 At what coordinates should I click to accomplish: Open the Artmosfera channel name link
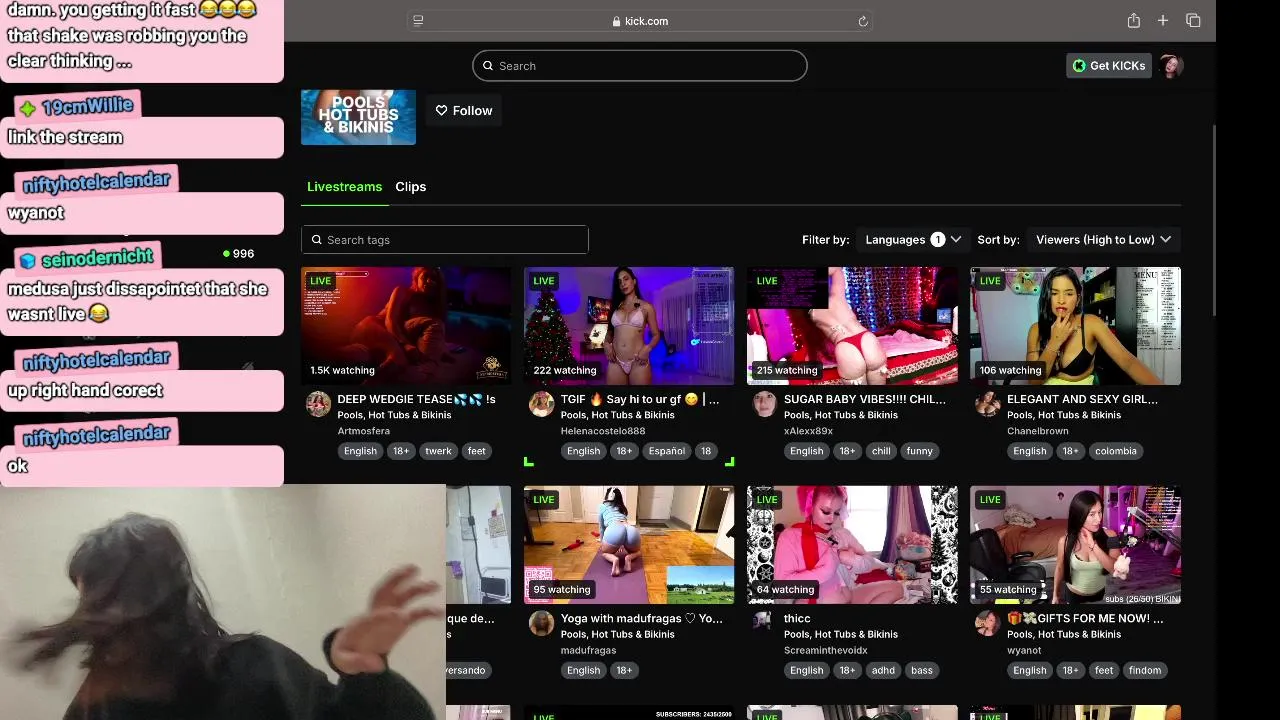click(364, 431)
